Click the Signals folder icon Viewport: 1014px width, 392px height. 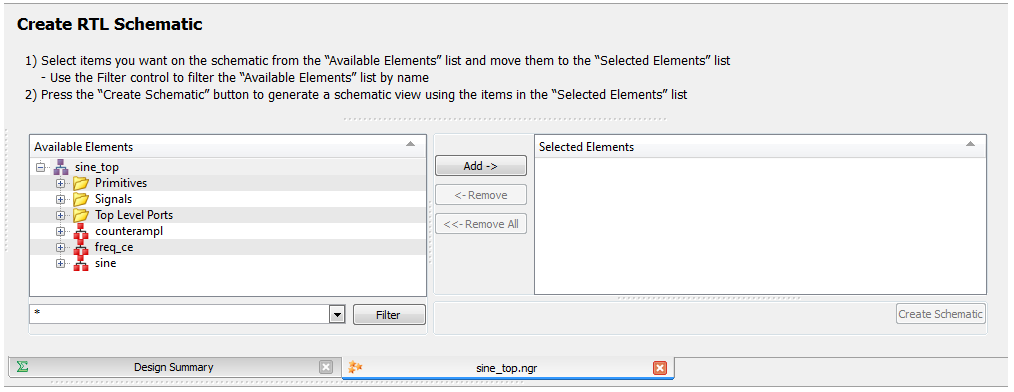80,199
